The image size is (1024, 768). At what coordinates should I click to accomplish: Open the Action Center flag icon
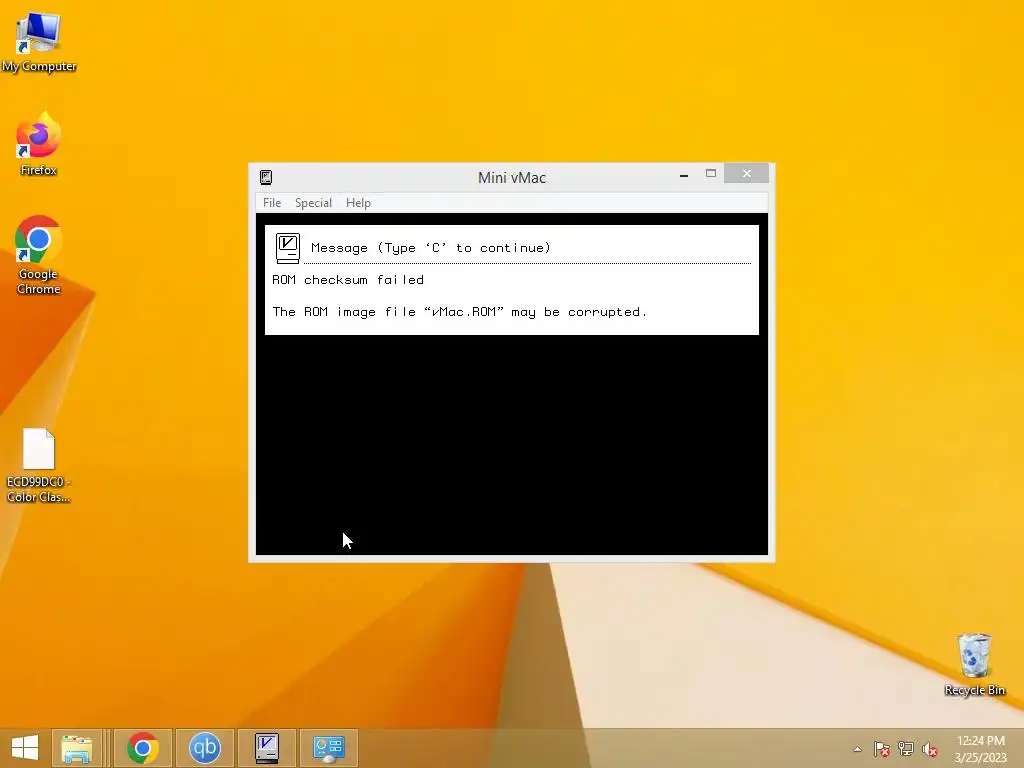pyautogui.click(x=882, y=749)
